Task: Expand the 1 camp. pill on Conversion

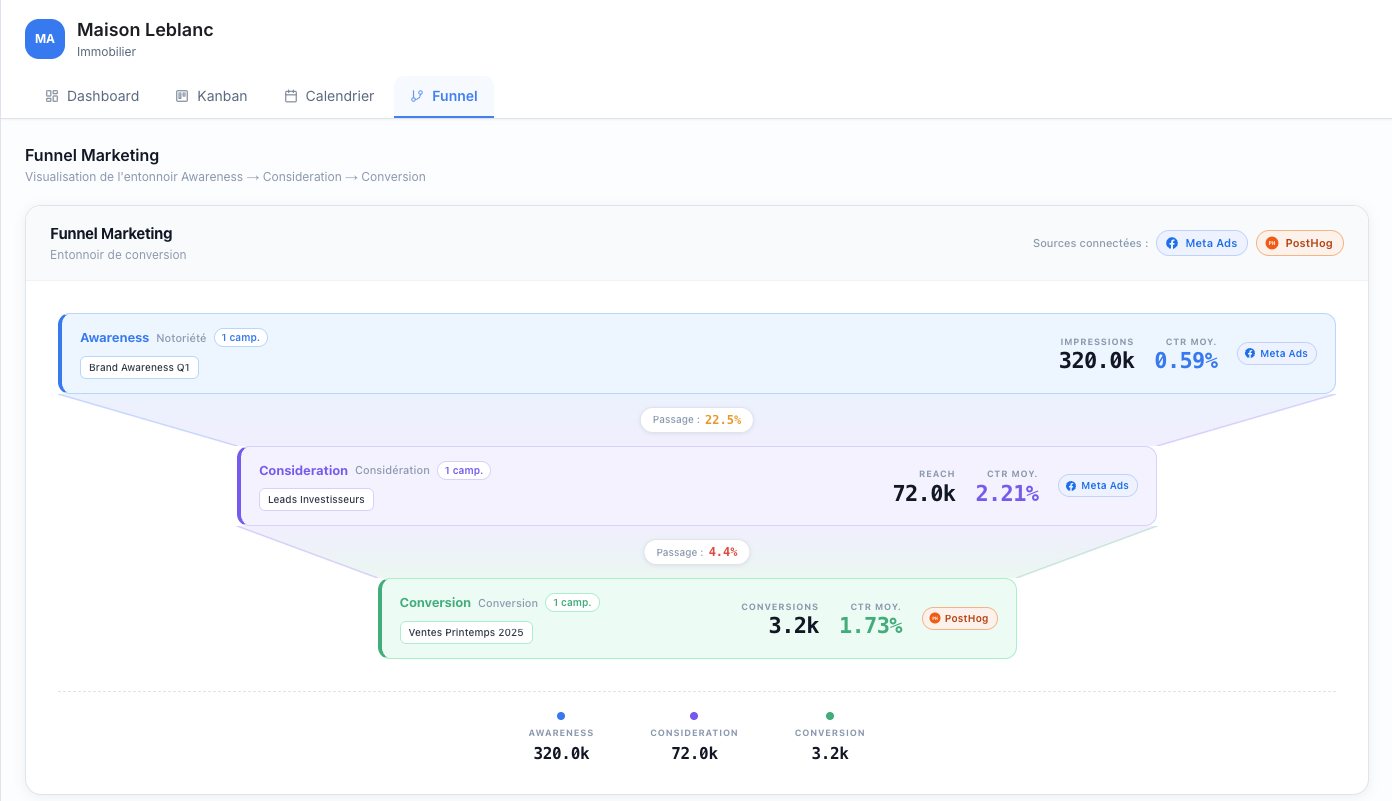Action: (x=572, y=602)
